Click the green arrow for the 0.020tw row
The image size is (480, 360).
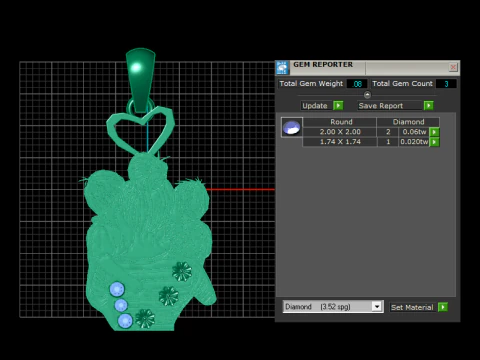point(434,142)
